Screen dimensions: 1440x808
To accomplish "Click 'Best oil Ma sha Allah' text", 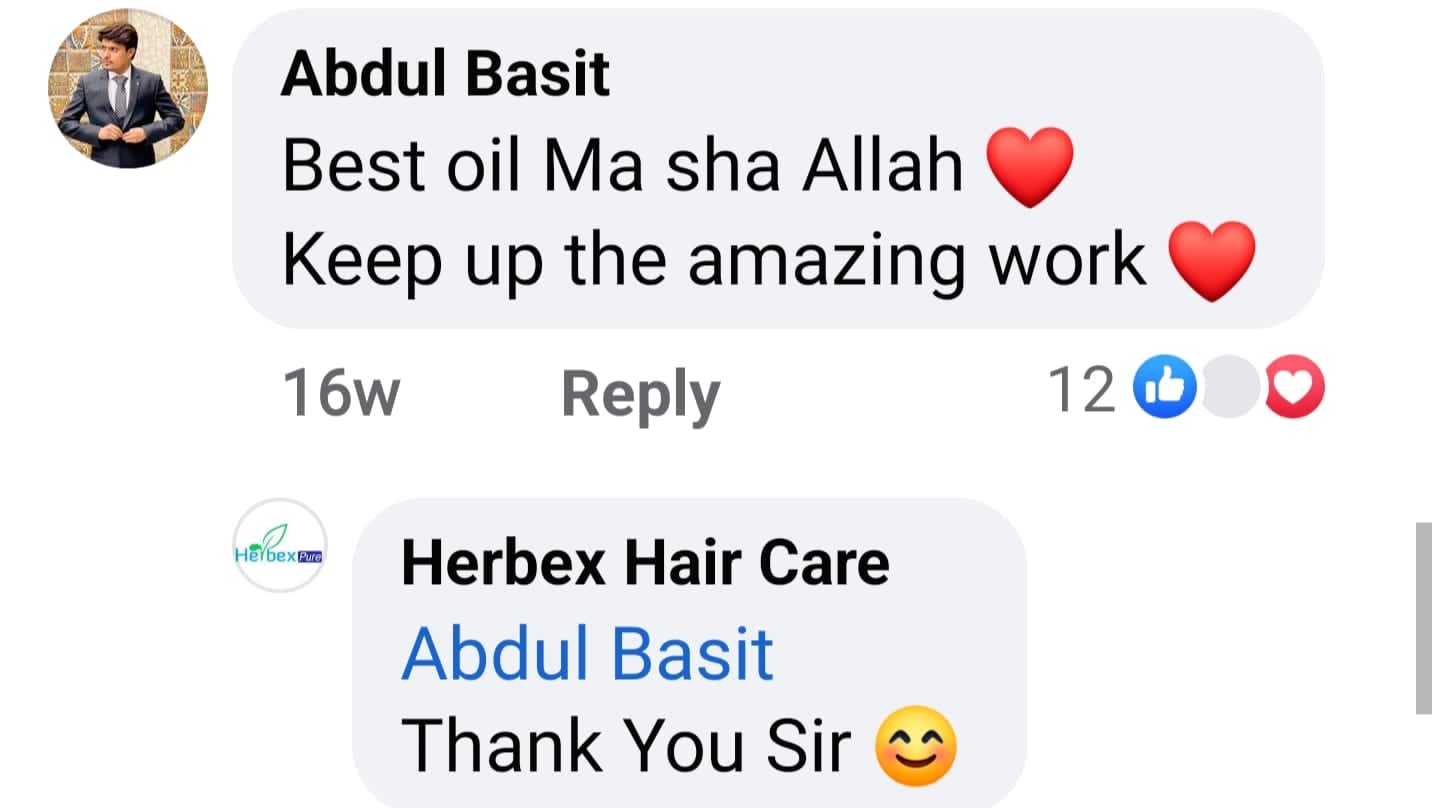I will pos(623,166).
